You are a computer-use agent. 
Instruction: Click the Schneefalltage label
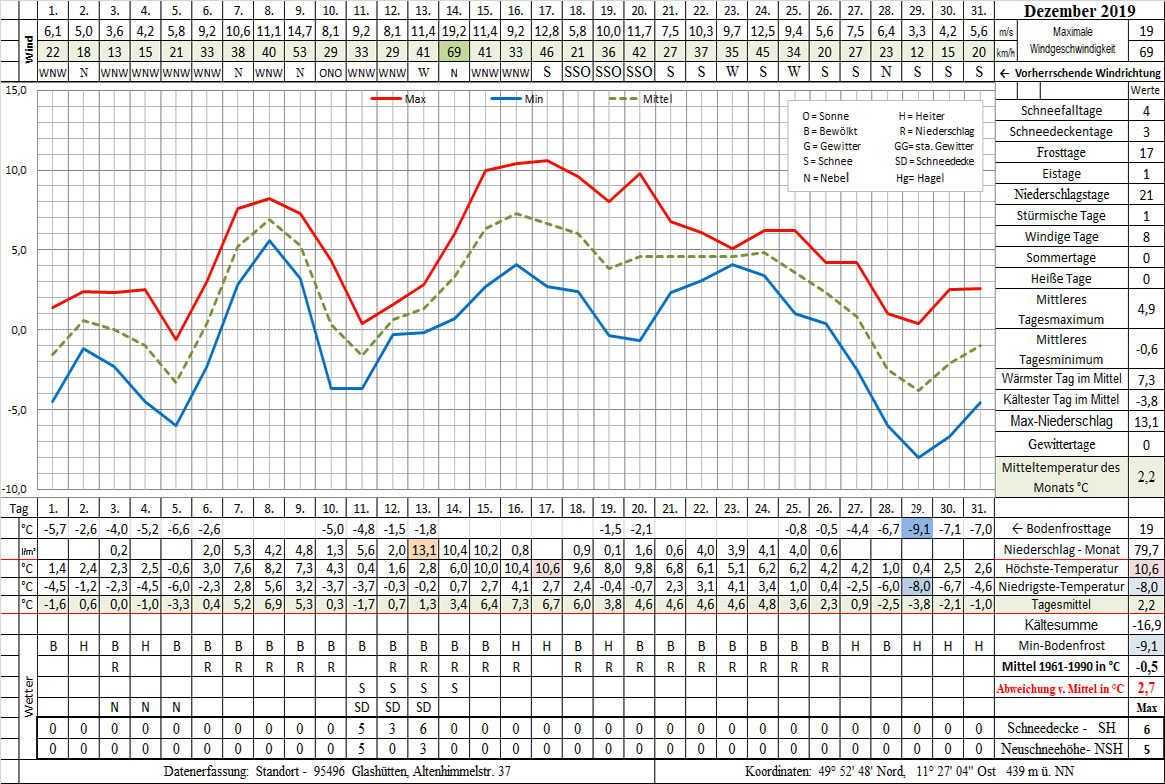1061,111
